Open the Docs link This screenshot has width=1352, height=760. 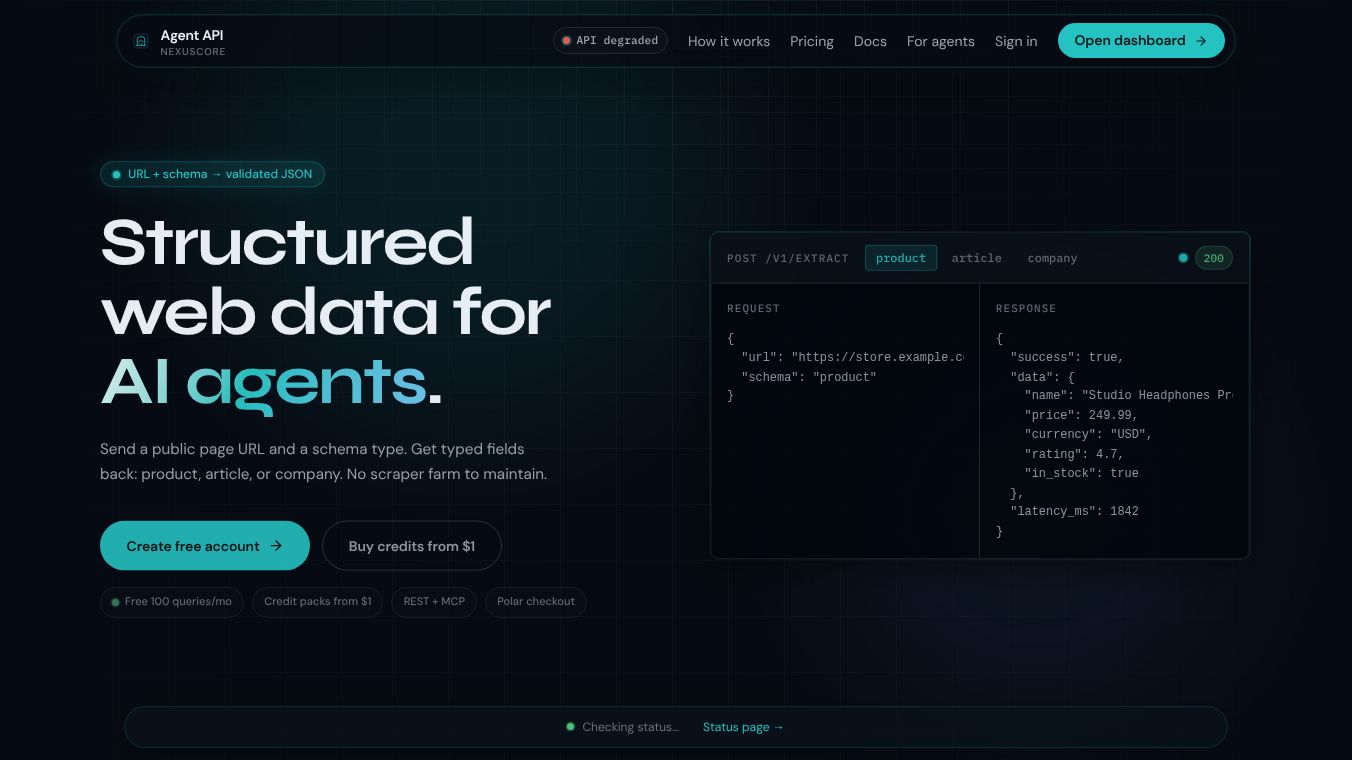(x=870, y=41)
